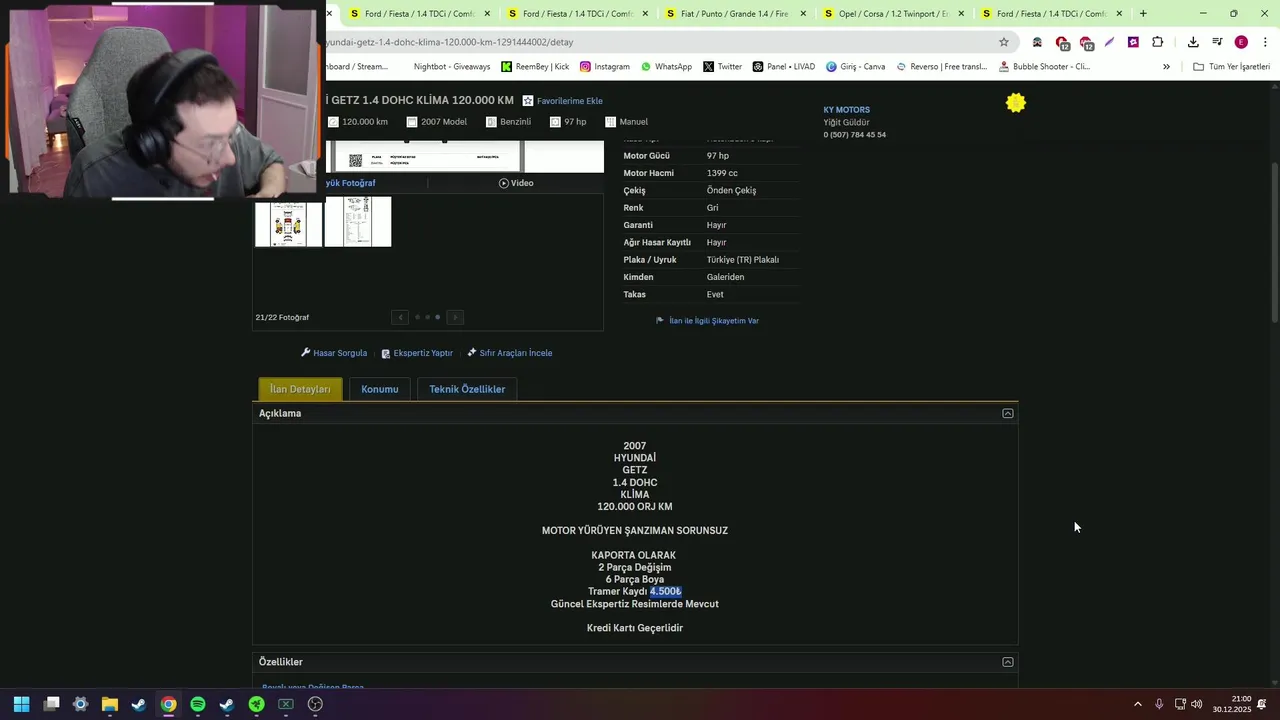Open the taskbar clock showing 21:00

tap(1232, 704)
